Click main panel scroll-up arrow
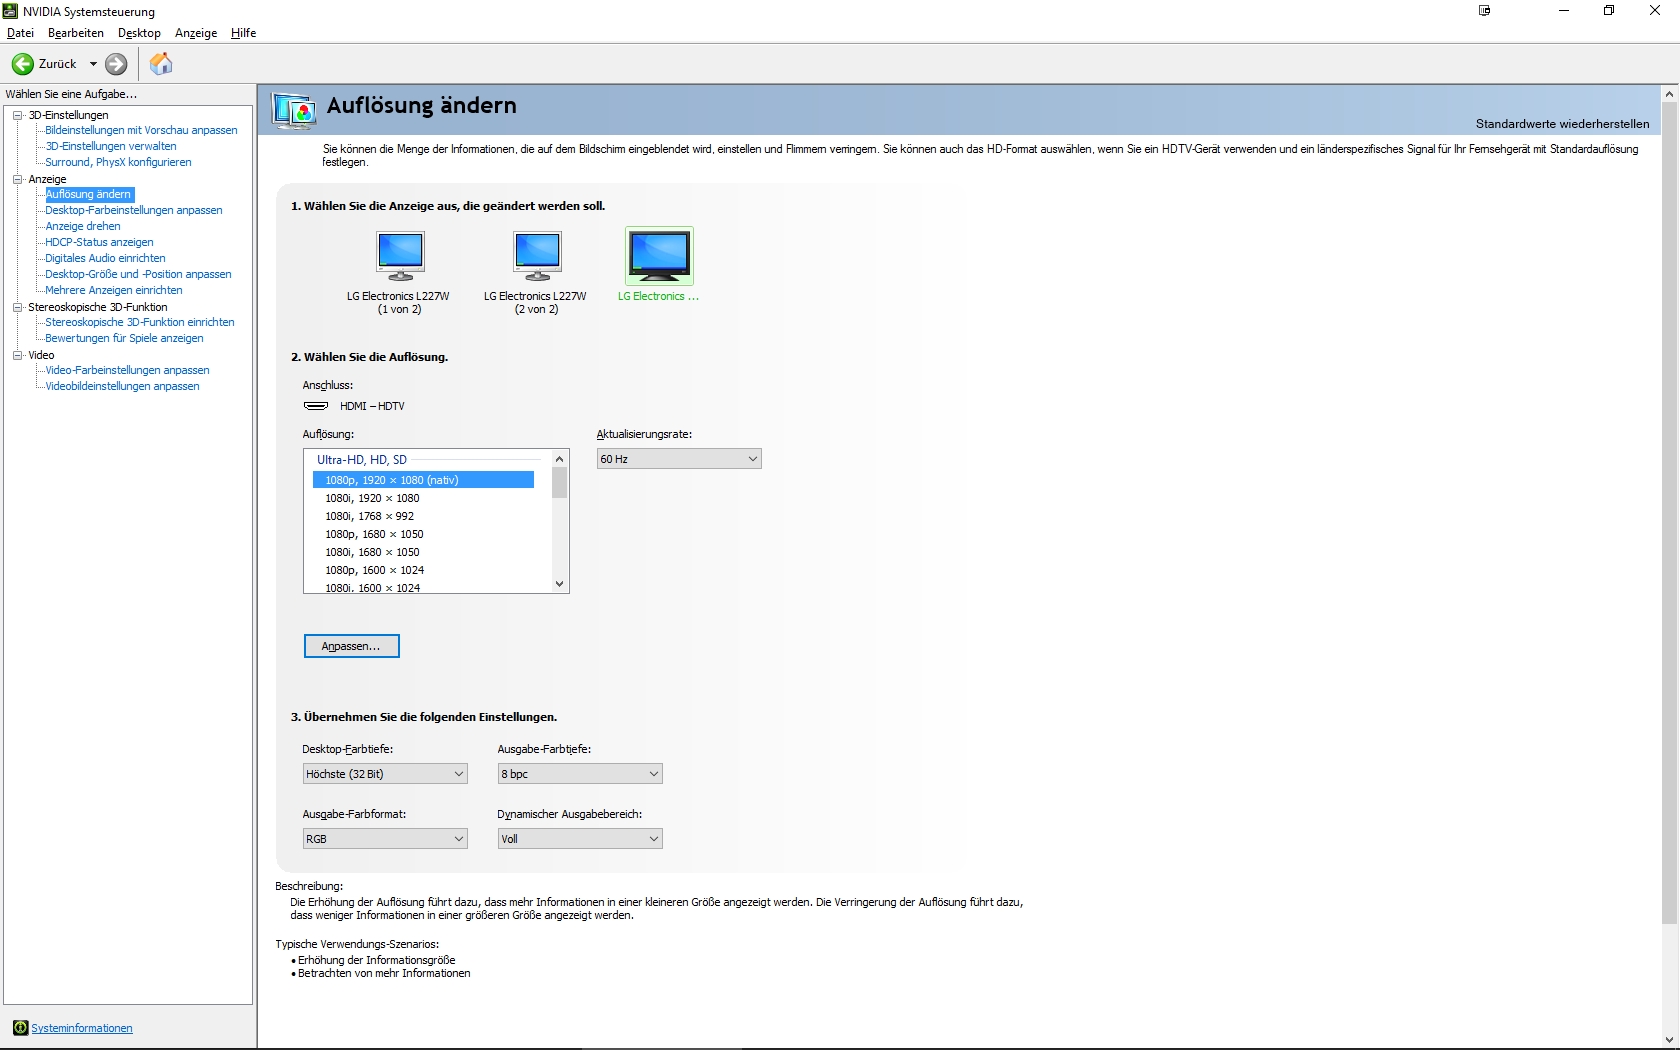1680x1050 pixels. click(1669, 94)
